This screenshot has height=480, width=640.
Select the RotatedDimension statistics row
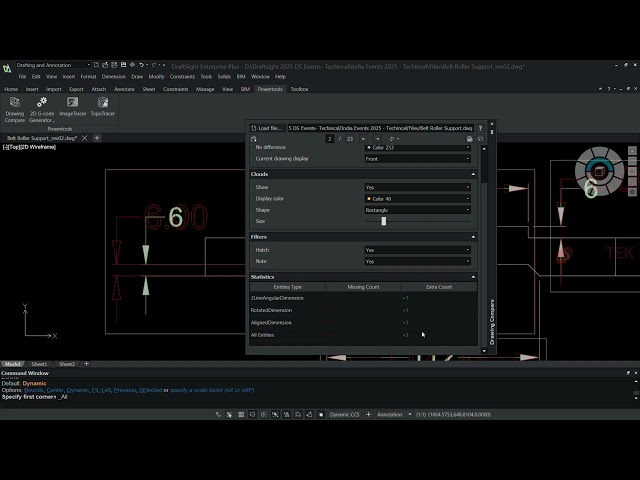point(363,310)
